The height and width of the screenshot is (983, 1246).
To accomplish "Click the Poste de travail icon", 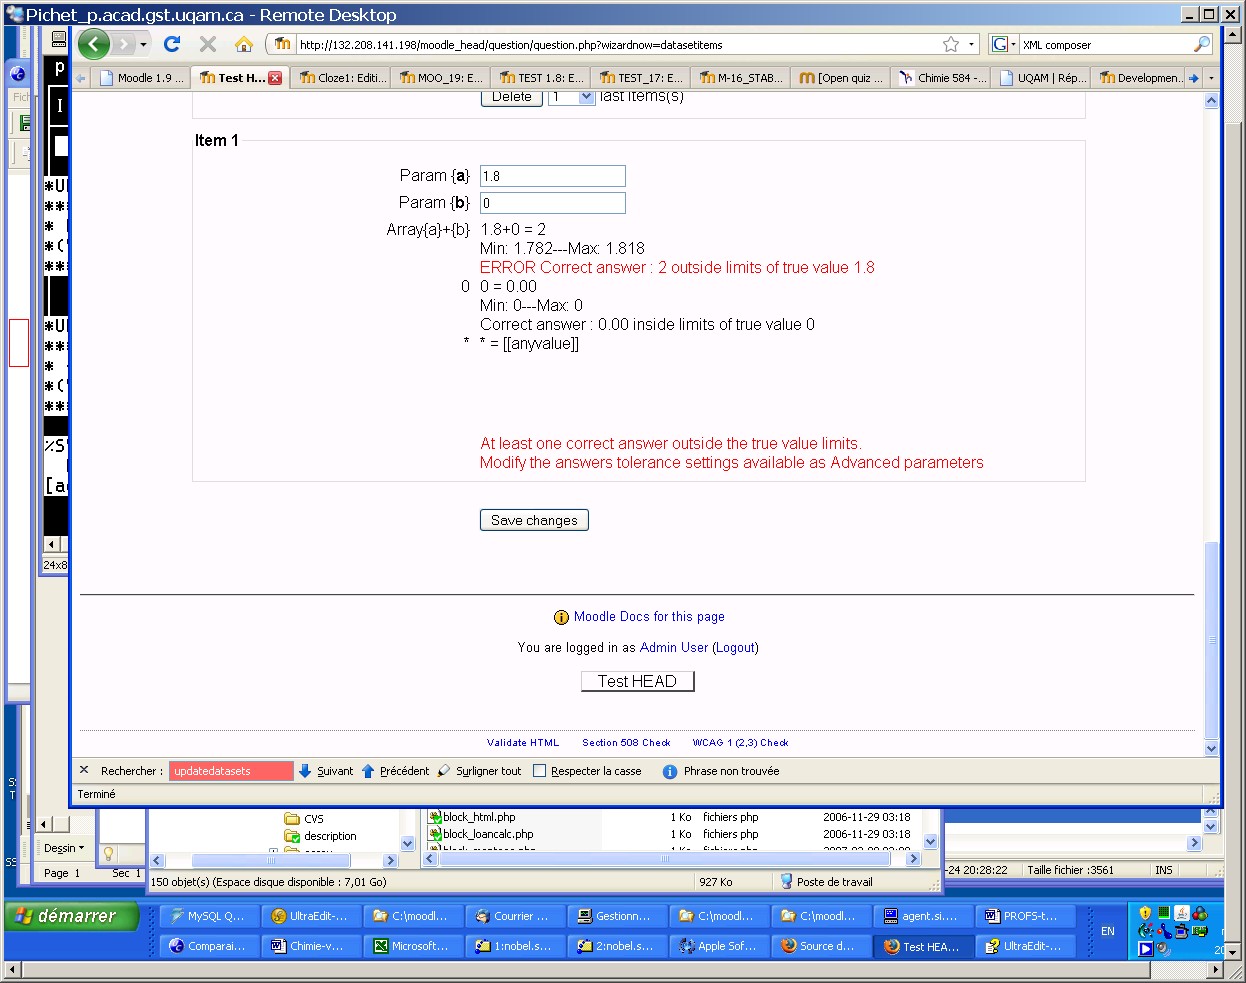I will coord(786,882).
